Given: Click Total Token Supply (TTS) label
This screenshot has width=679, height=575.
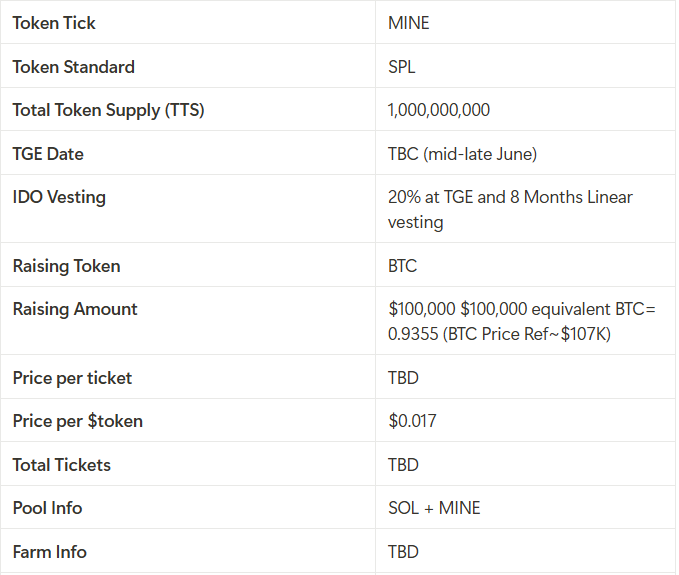Looking at the screenshot, I should (x=108, y=110).
